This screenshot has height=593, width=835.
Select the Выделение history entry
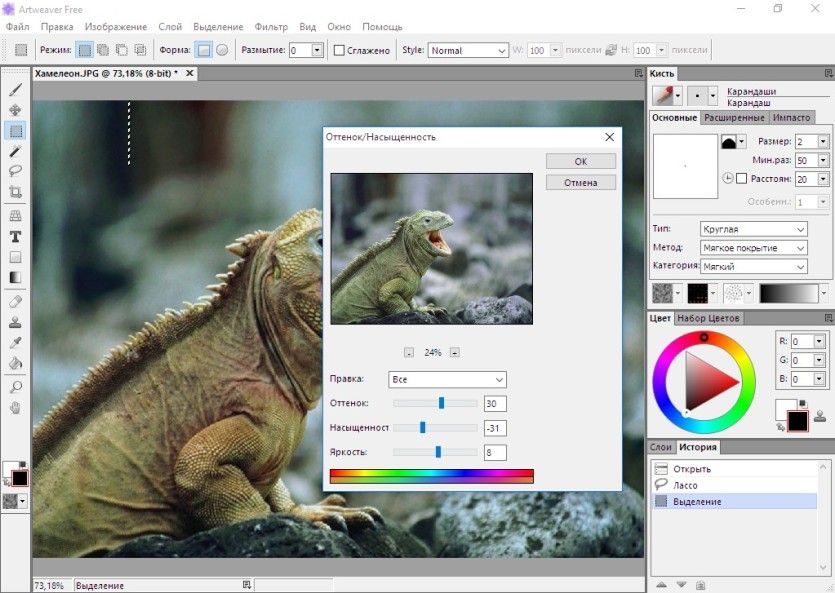[734, 501]
